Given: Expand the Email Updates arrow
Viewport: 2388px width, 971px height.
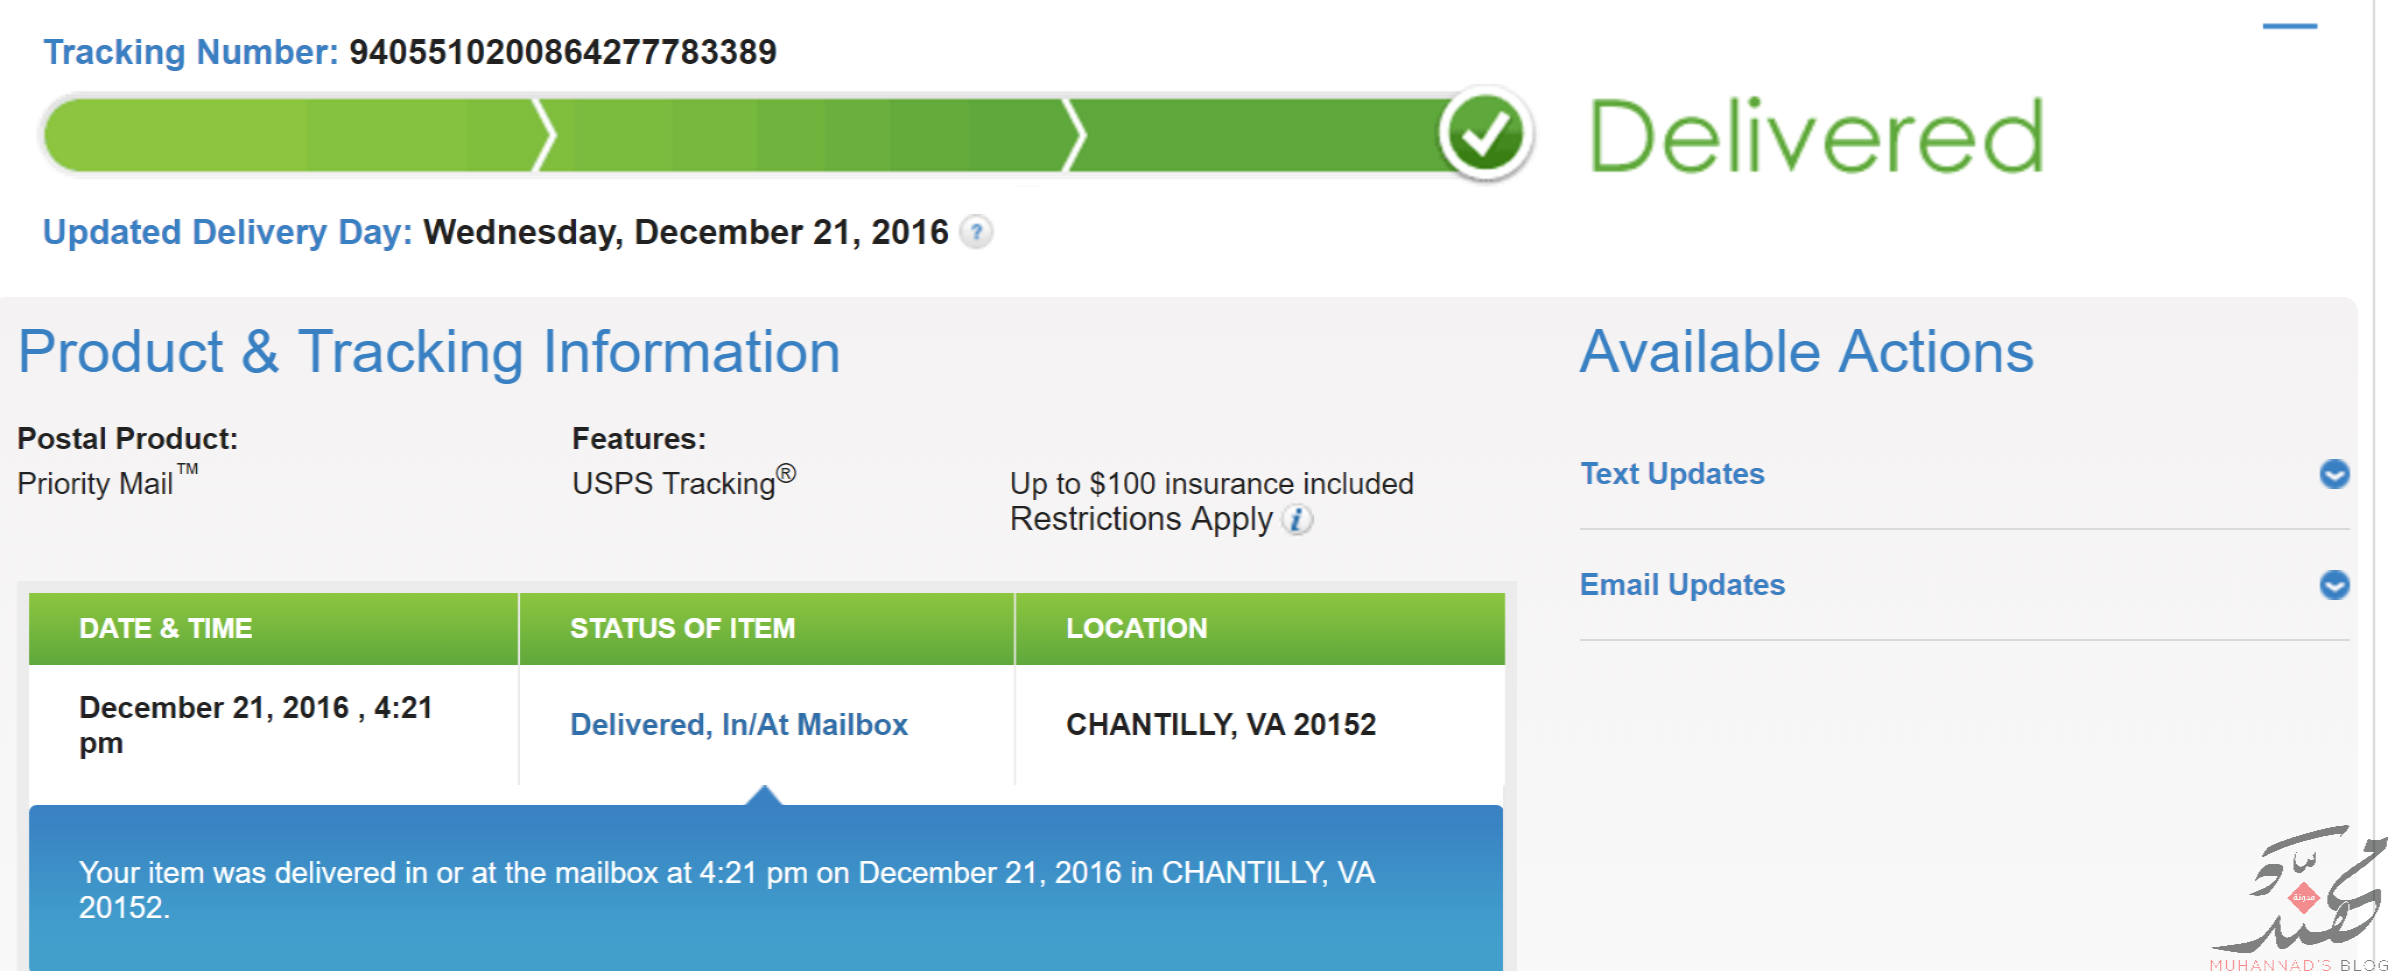Looking at the screenshot, I should 2334,585.
